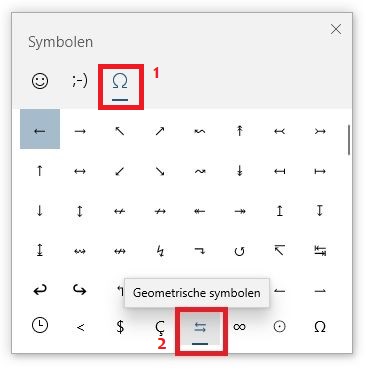Select the Omega symbols tab
The image size is (370, 370).
pyautogui.click(x=120, y=86)
